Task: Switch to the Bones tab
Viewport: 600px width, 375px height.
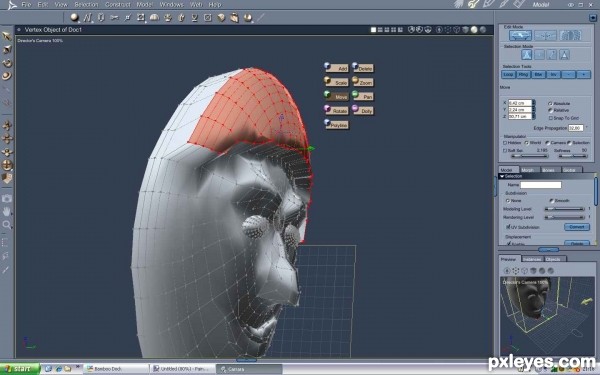Action: point(548,170)
